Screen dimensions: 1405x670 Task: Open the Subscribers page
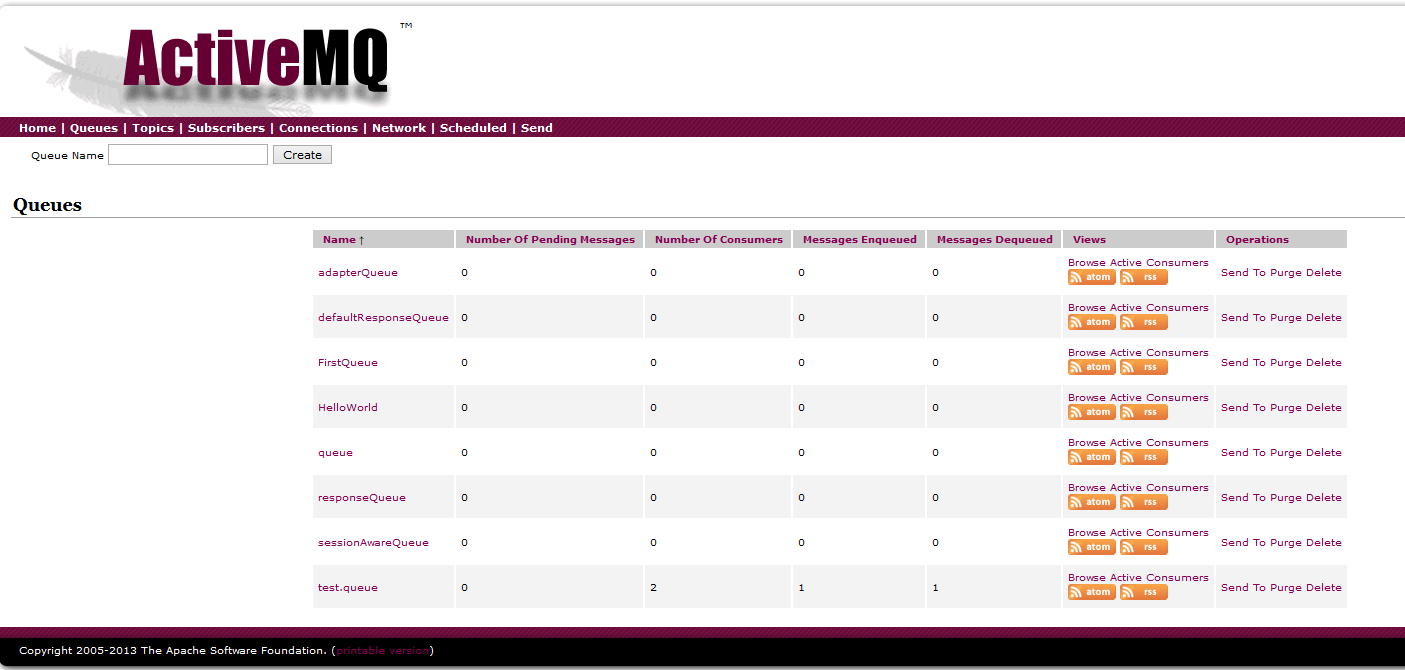coord(226,128)
